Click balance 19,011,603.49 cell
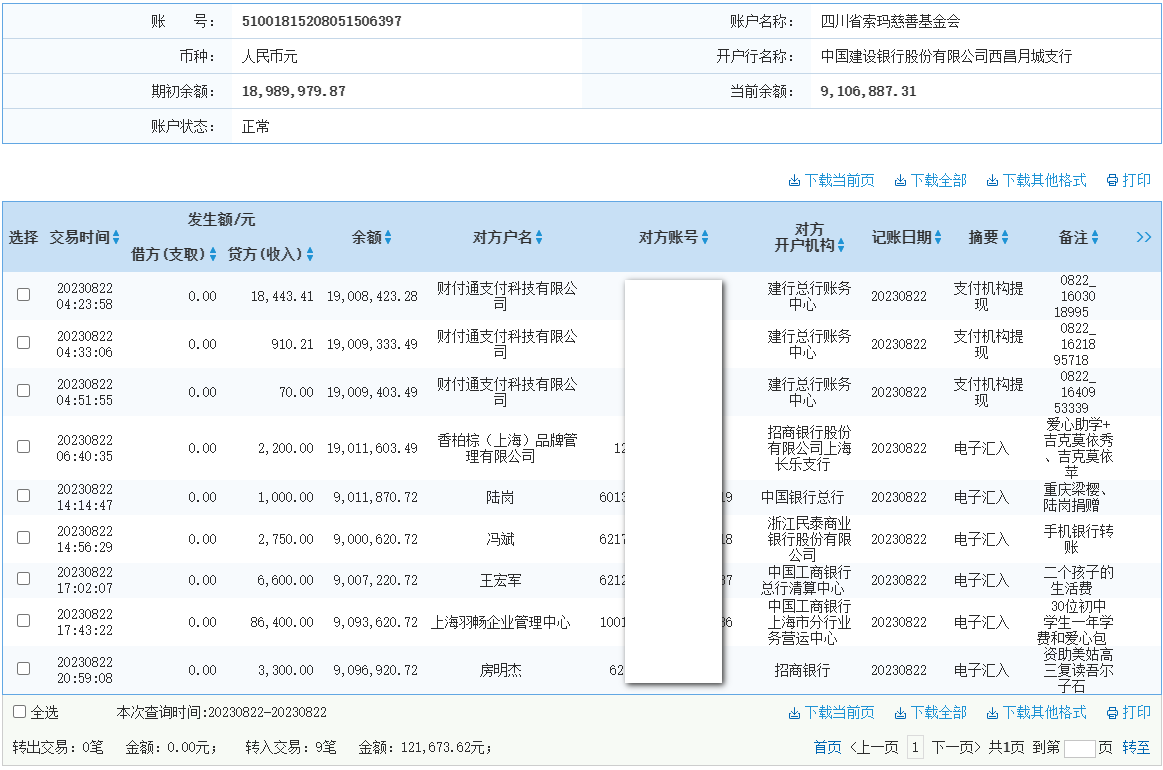This screenshot has height=770, width=1163. coord(372,448)
